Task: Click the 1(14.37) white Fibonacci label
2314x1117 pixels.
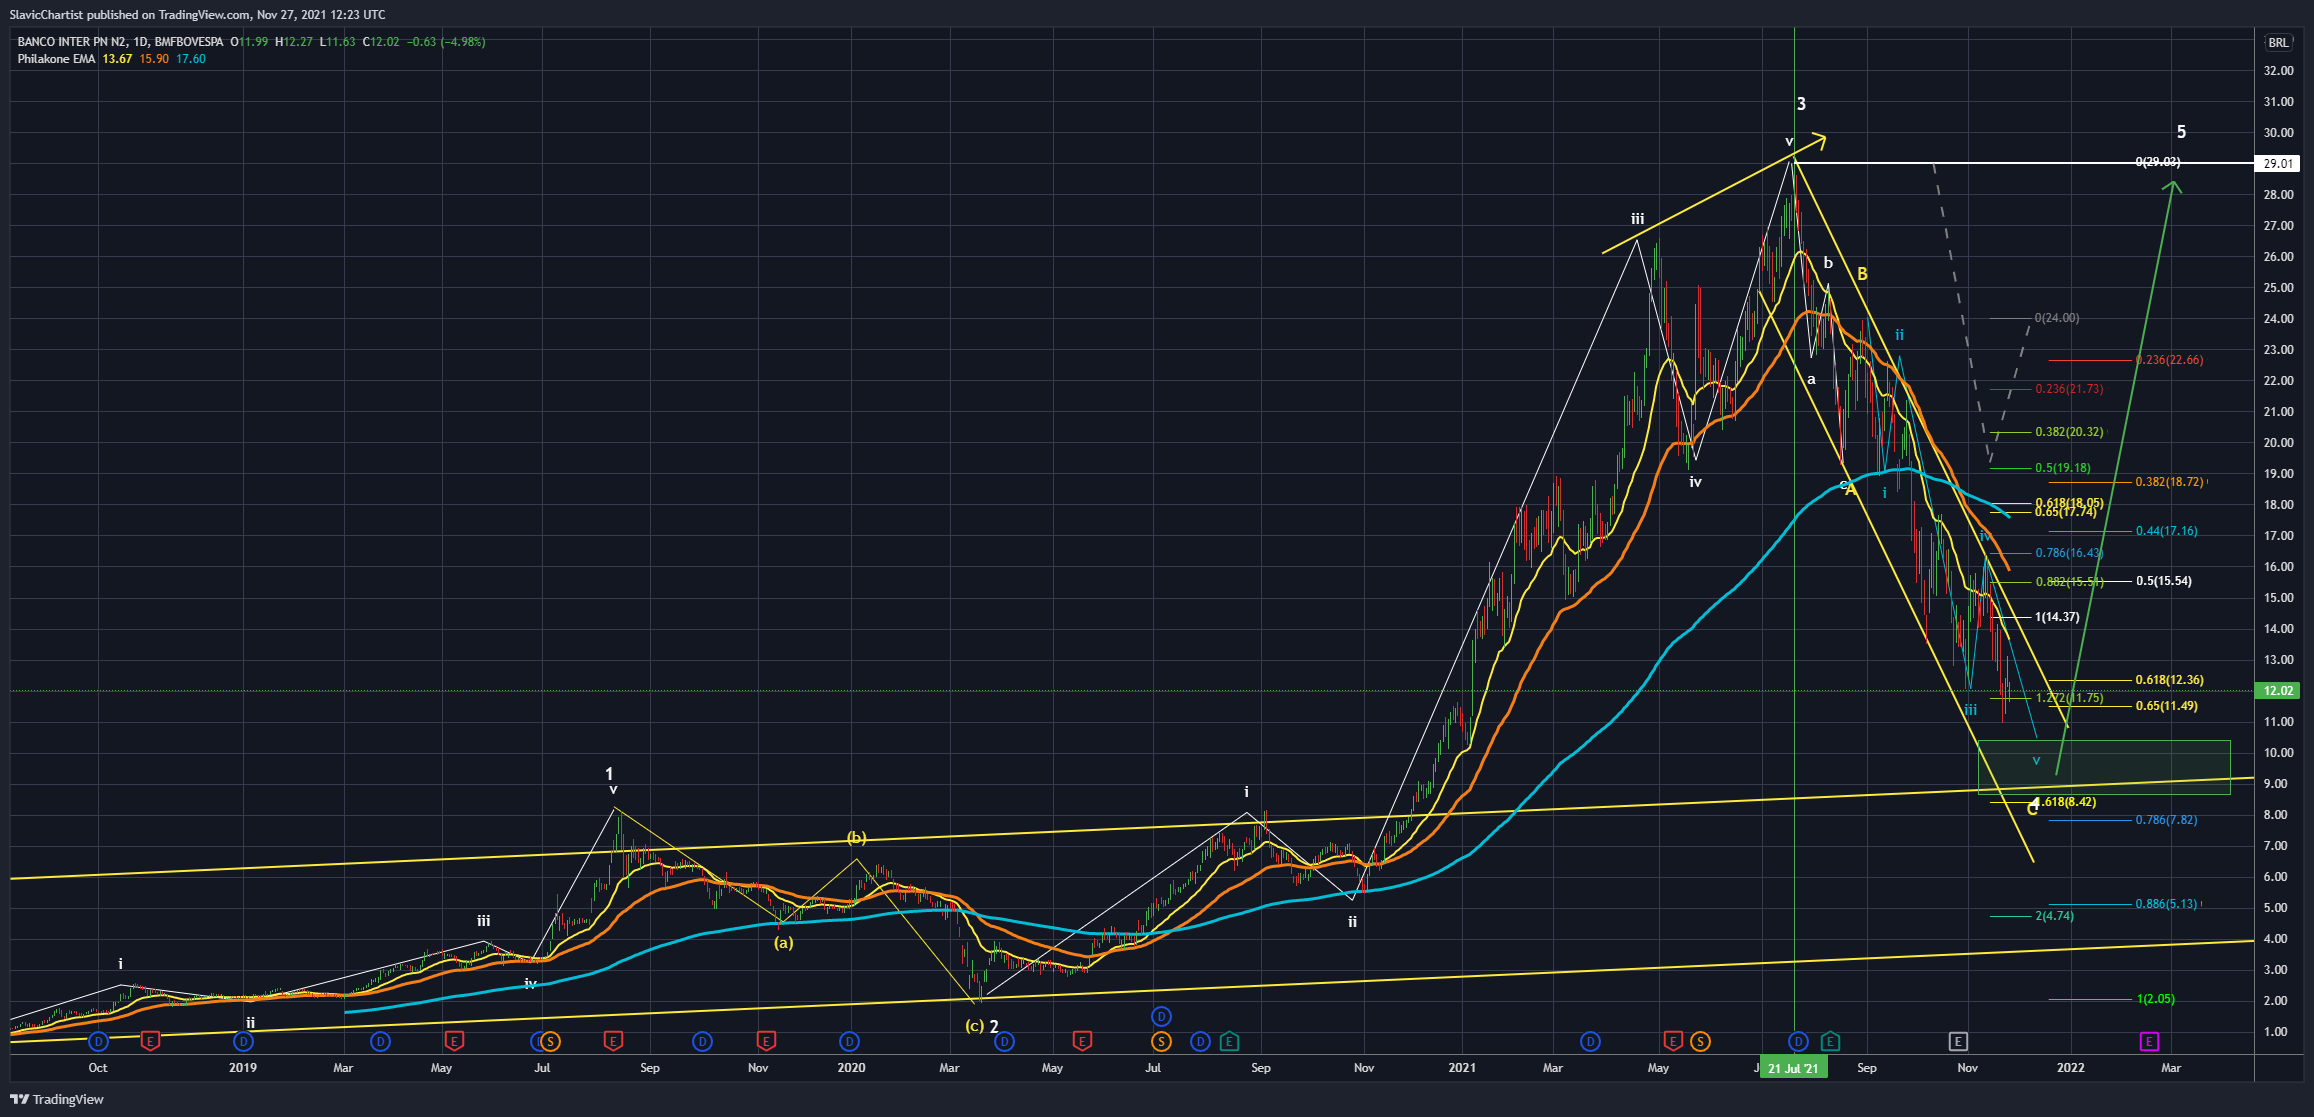Action: click(2057, 617)
